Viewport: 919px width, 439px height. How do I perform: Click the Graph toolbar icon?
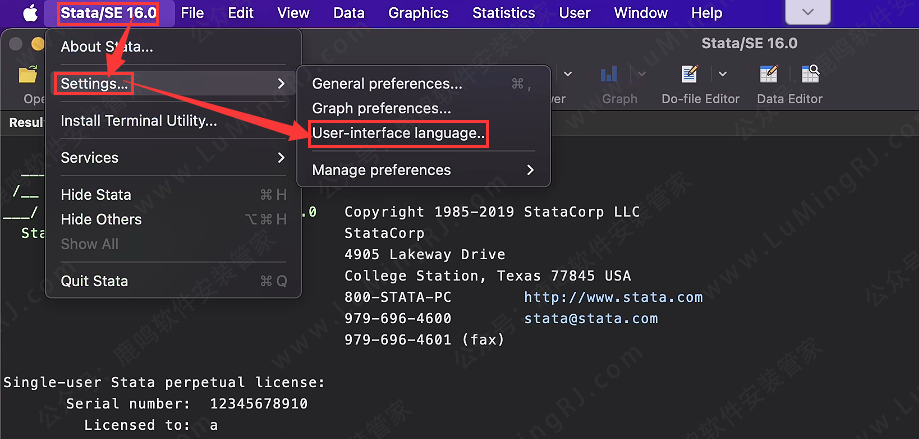(x=609, y=76)
